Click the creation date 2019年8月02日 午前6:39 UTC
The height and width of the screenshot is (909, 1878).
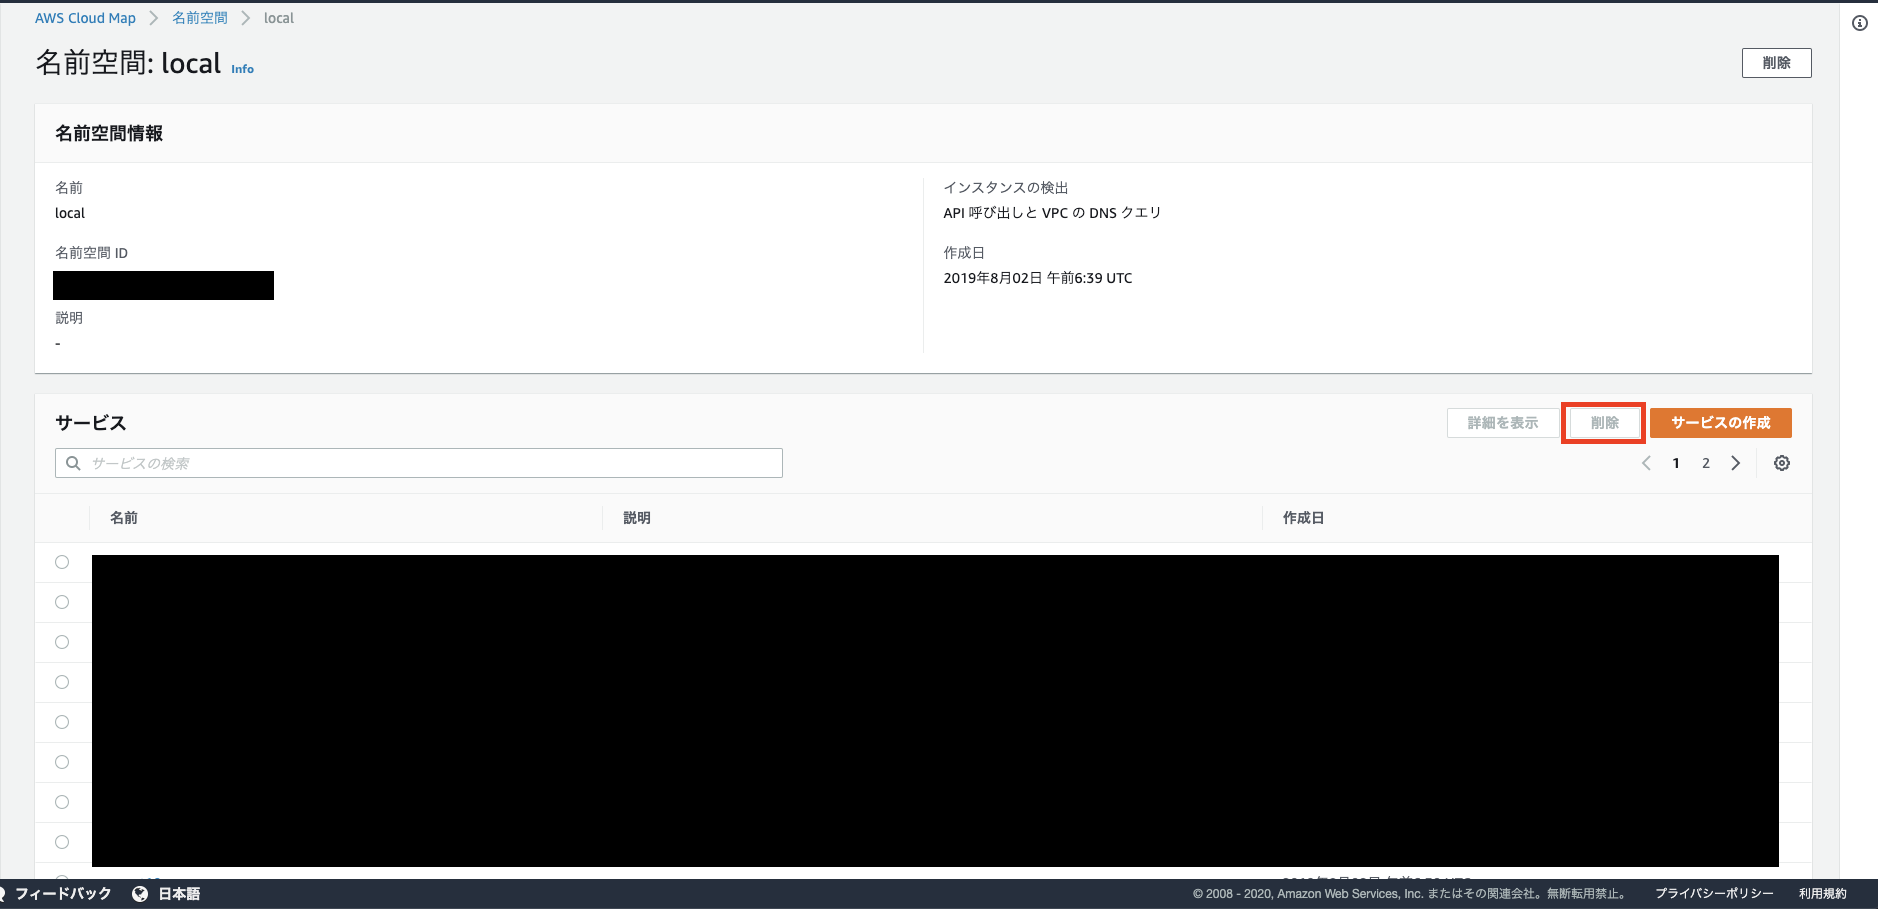(x=1038, y=278)
